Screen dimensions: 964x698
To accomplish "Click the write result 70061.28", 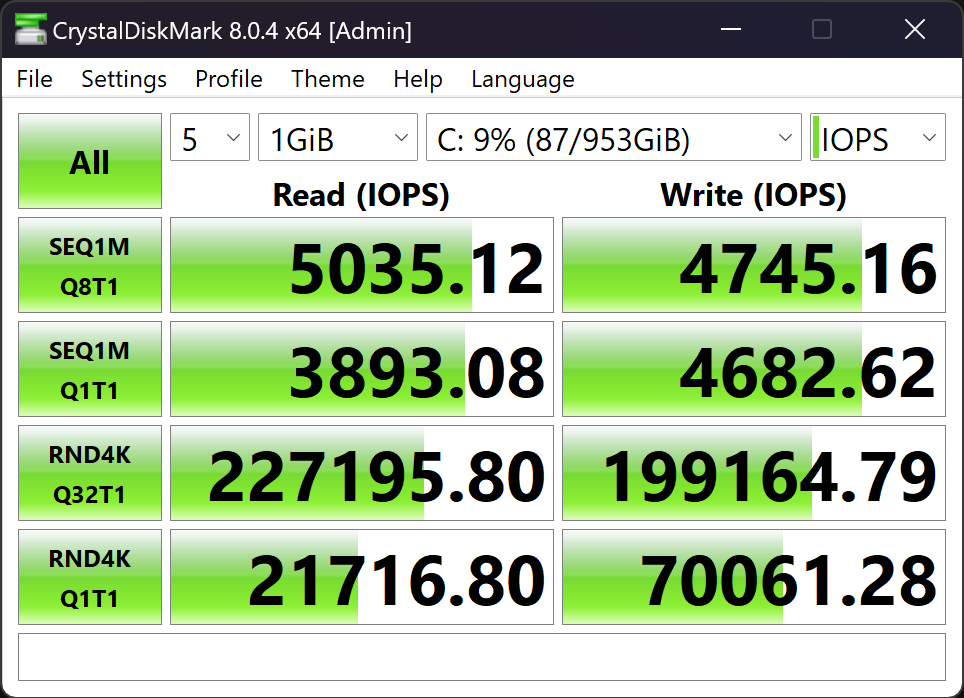I will (x=754, y=577).
